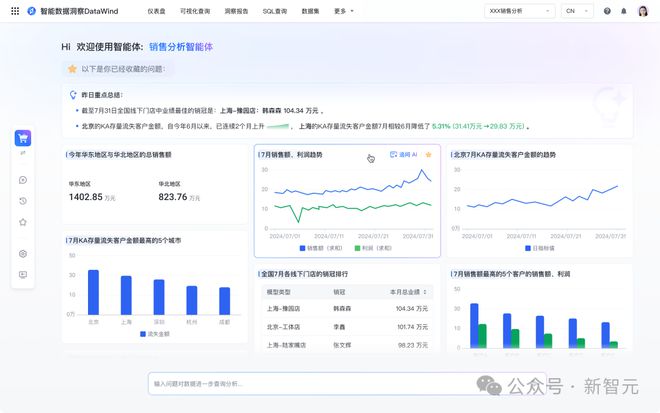Open the 洞察报告 menu
The height and width of the screenshot is (413, 660).
(x=236, y=11)
